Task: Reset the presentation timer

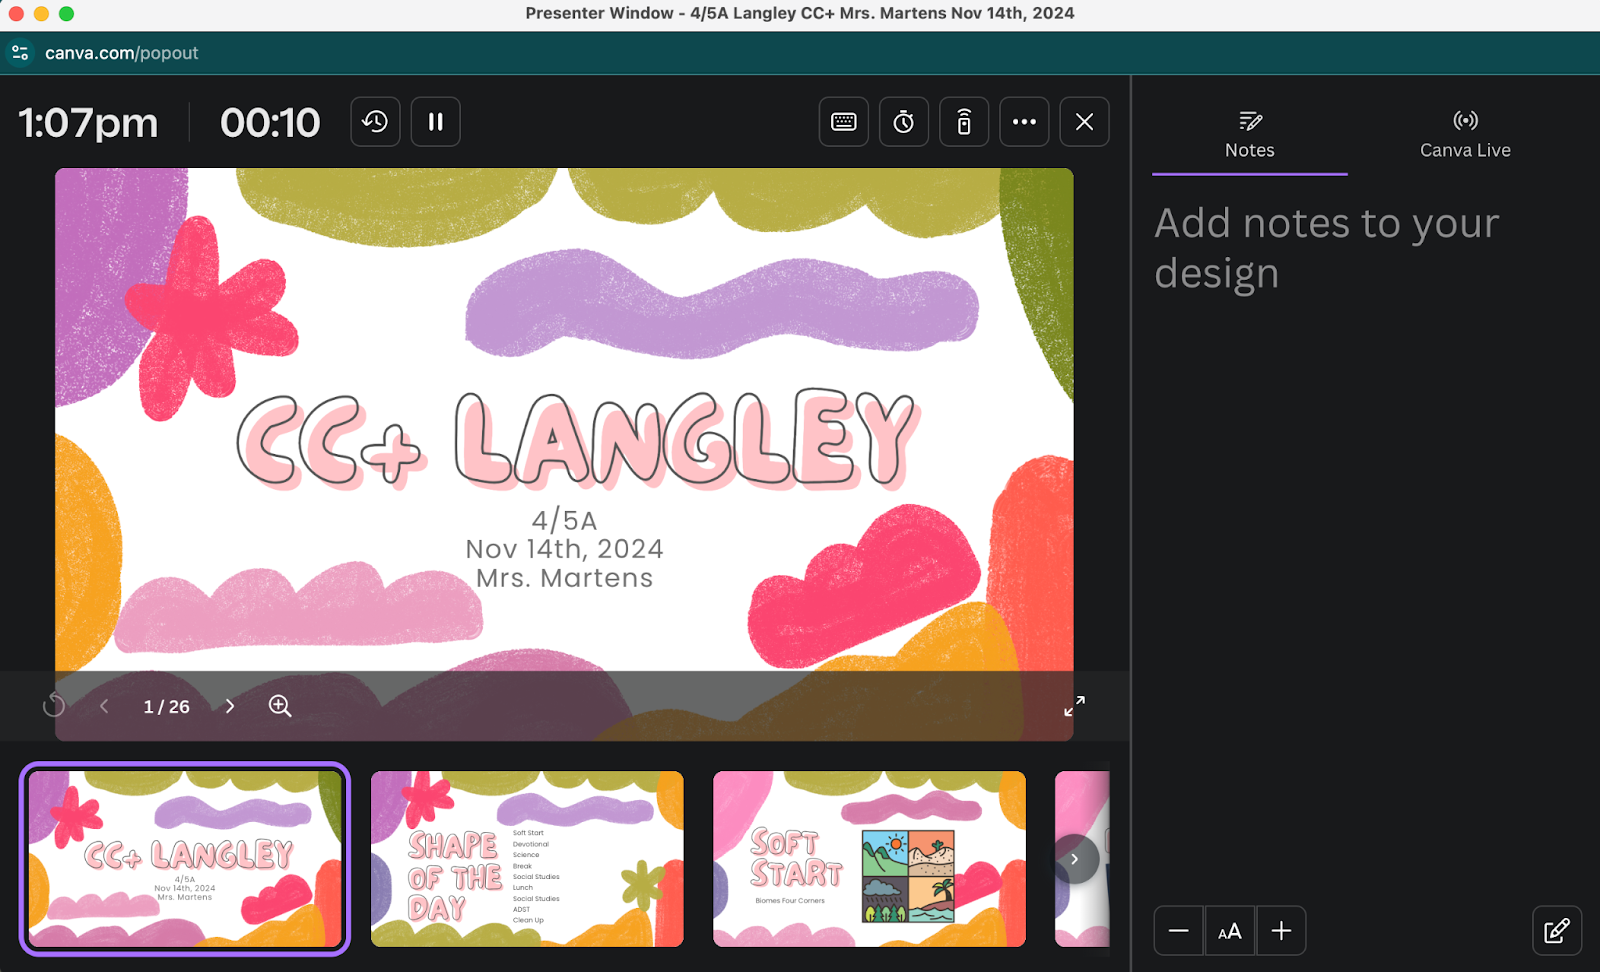Action: point(375,122)
